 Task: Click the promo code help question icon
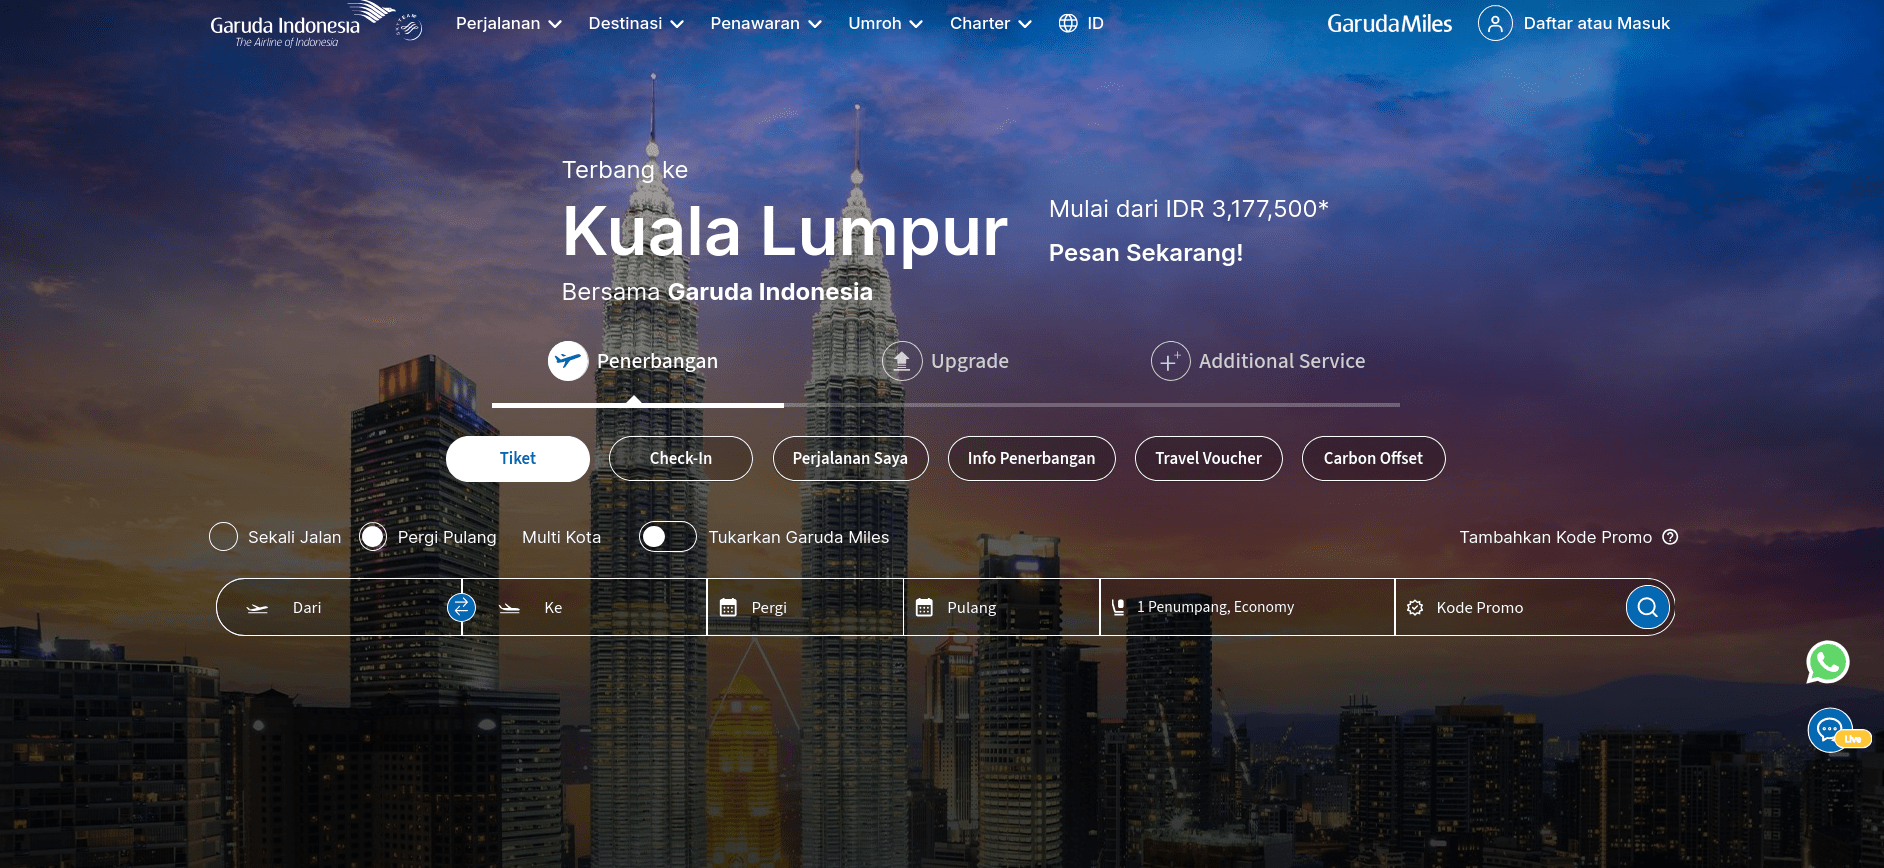point(1670,537)
